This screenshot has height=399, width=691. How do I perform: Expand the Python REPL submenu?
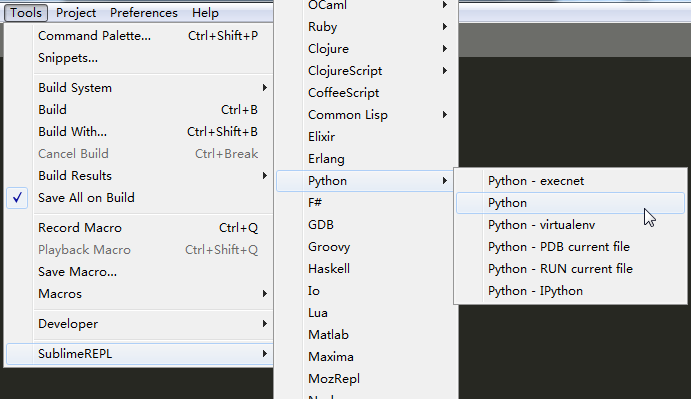[x=366, y=181]
